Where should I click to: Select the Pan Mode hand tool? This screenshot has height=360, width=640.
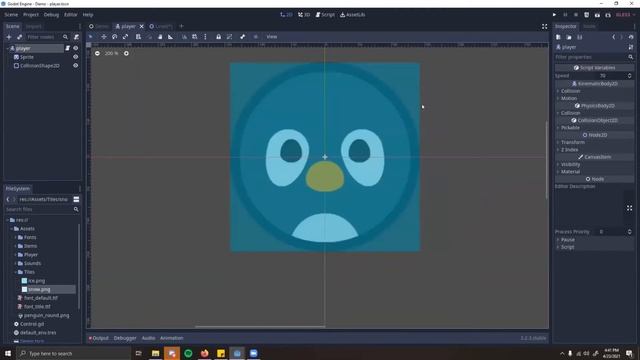pyautogui.click(x=160, y=37)
